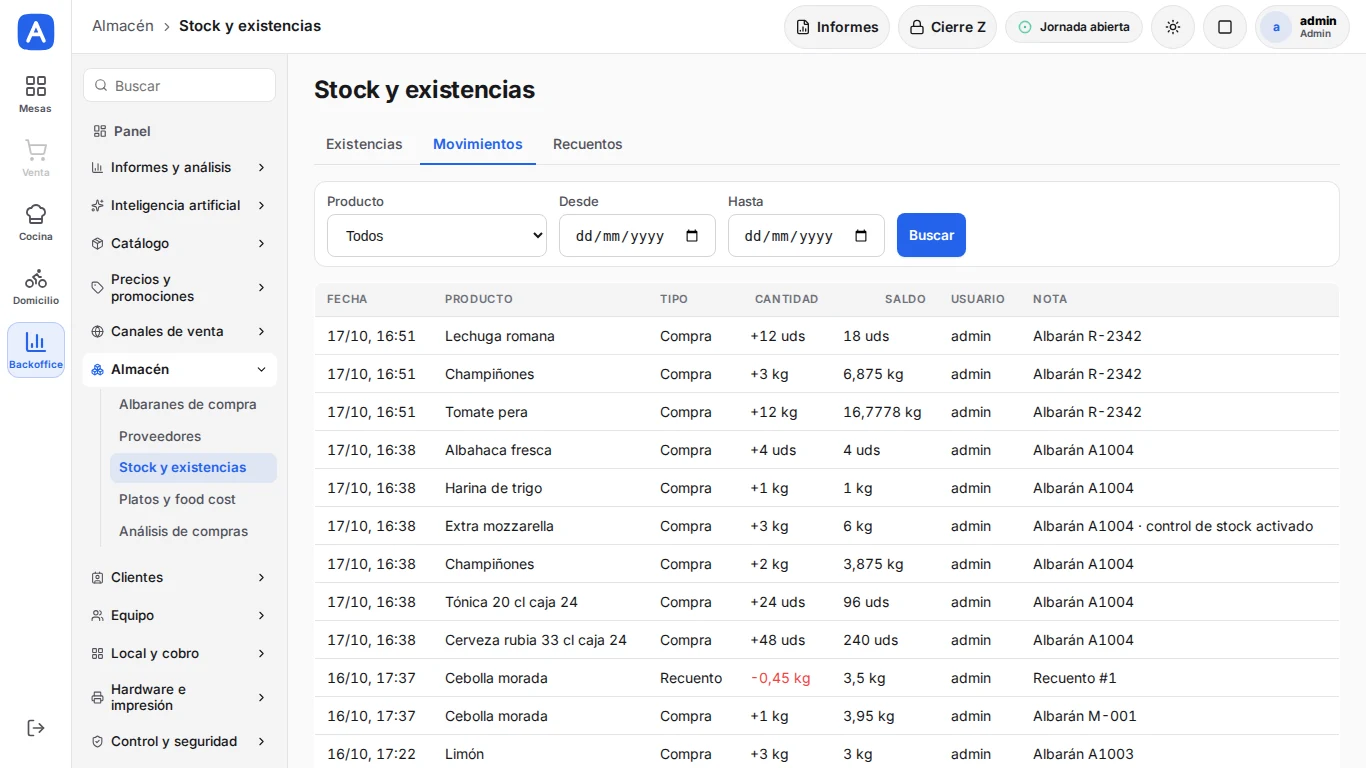The height and width of the screenshot is (768, 1366).
Task: Switch to the Existencias tab
Action: [x=364, y=144]
